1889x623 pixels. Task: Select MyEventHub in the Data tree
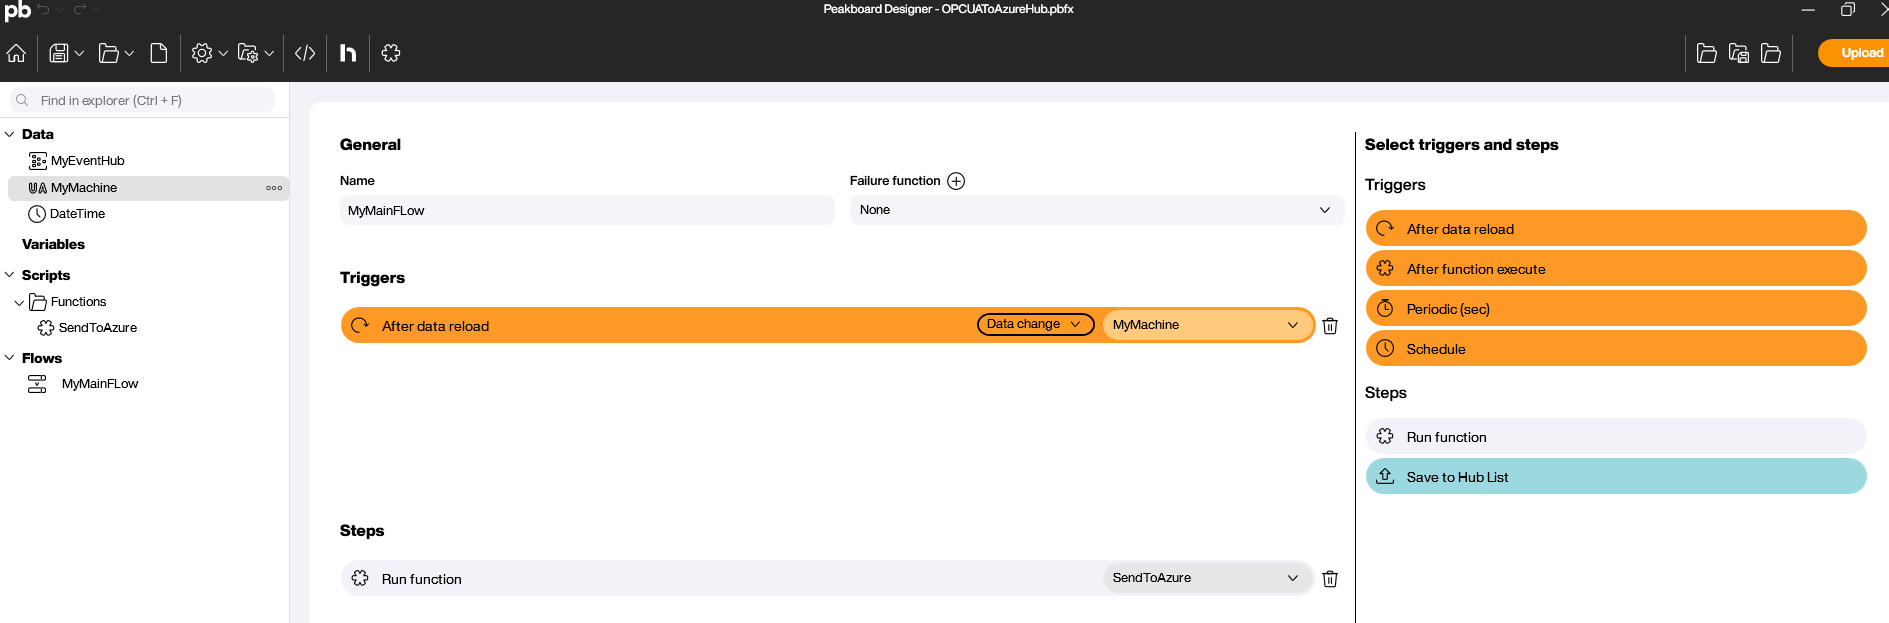(x=87, y=161)
